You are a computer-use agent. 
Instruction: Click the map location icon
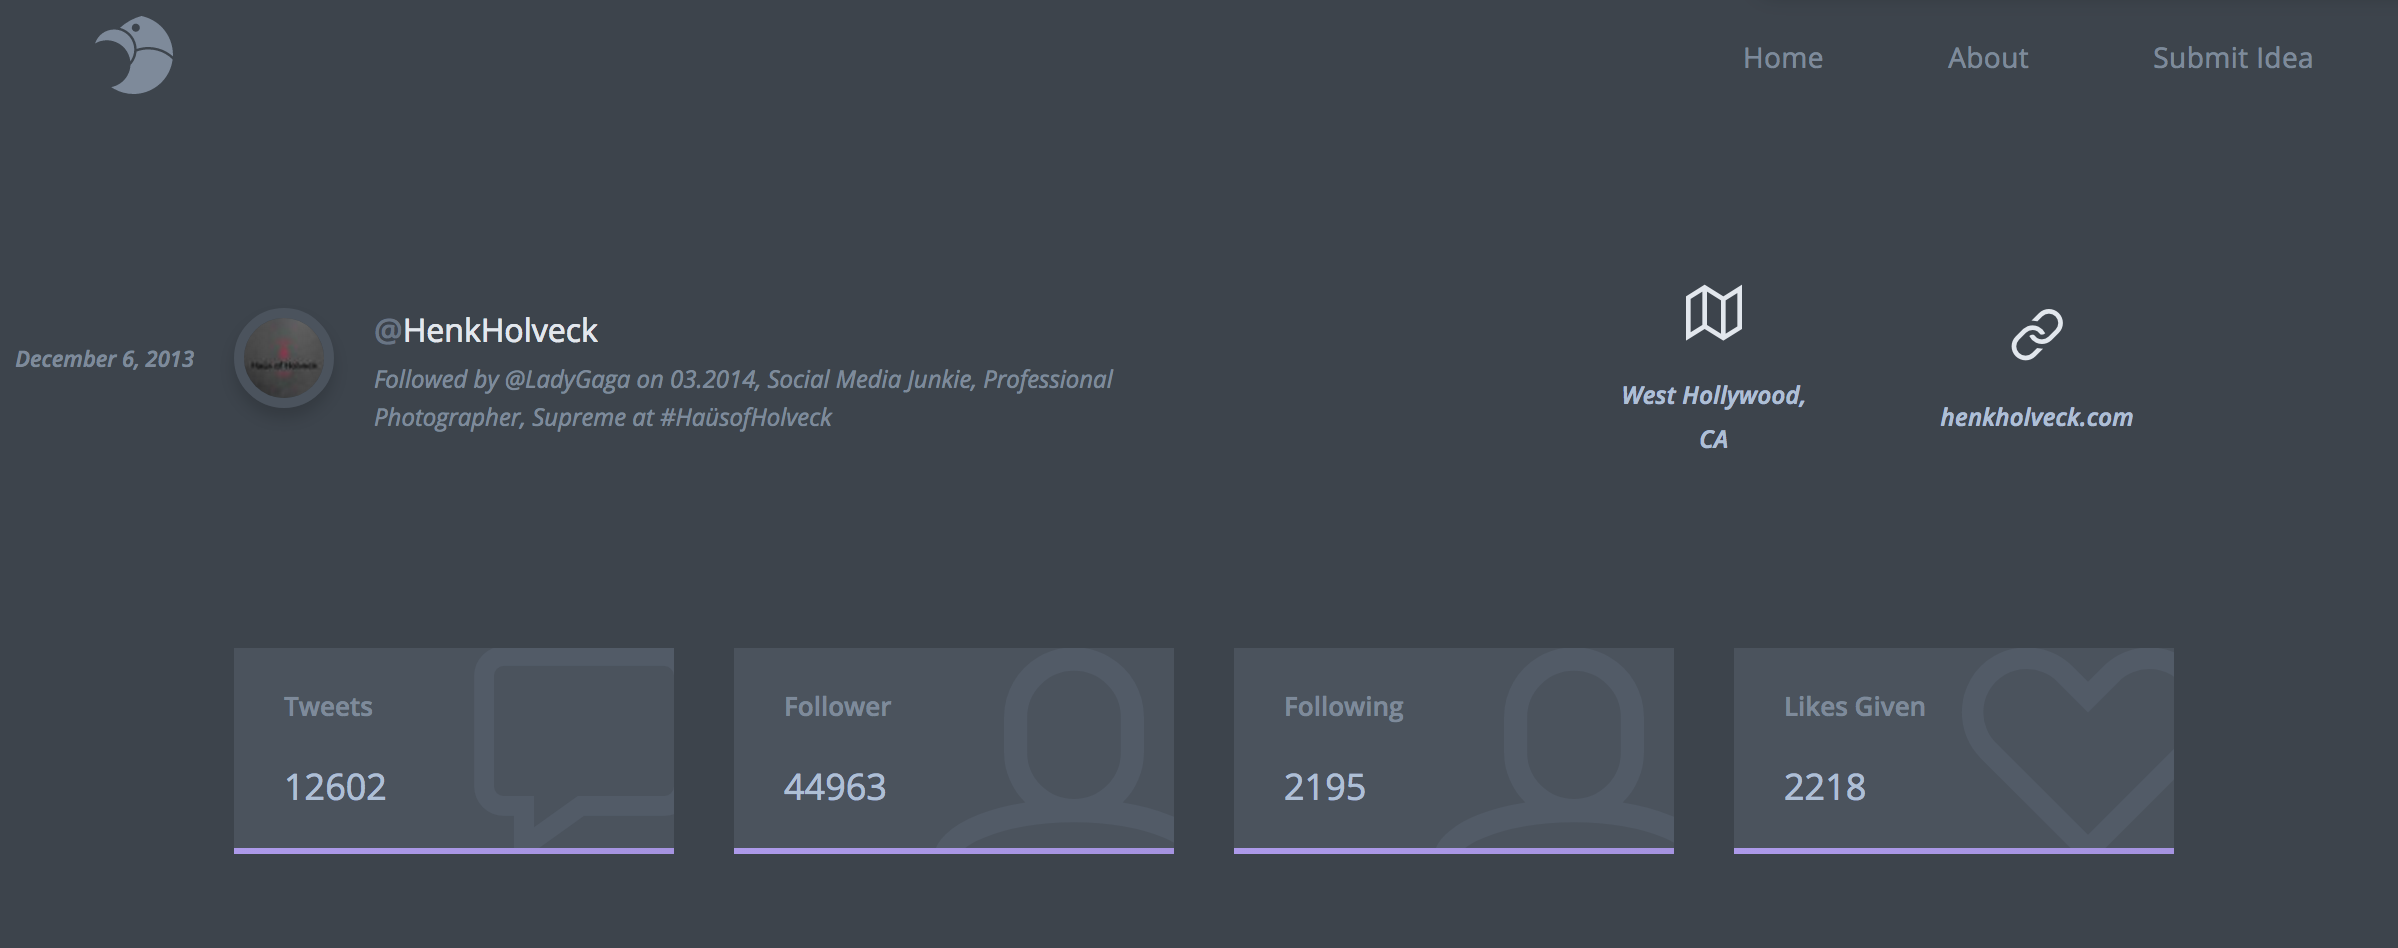pyautogui.click(x=1713, y=313)
